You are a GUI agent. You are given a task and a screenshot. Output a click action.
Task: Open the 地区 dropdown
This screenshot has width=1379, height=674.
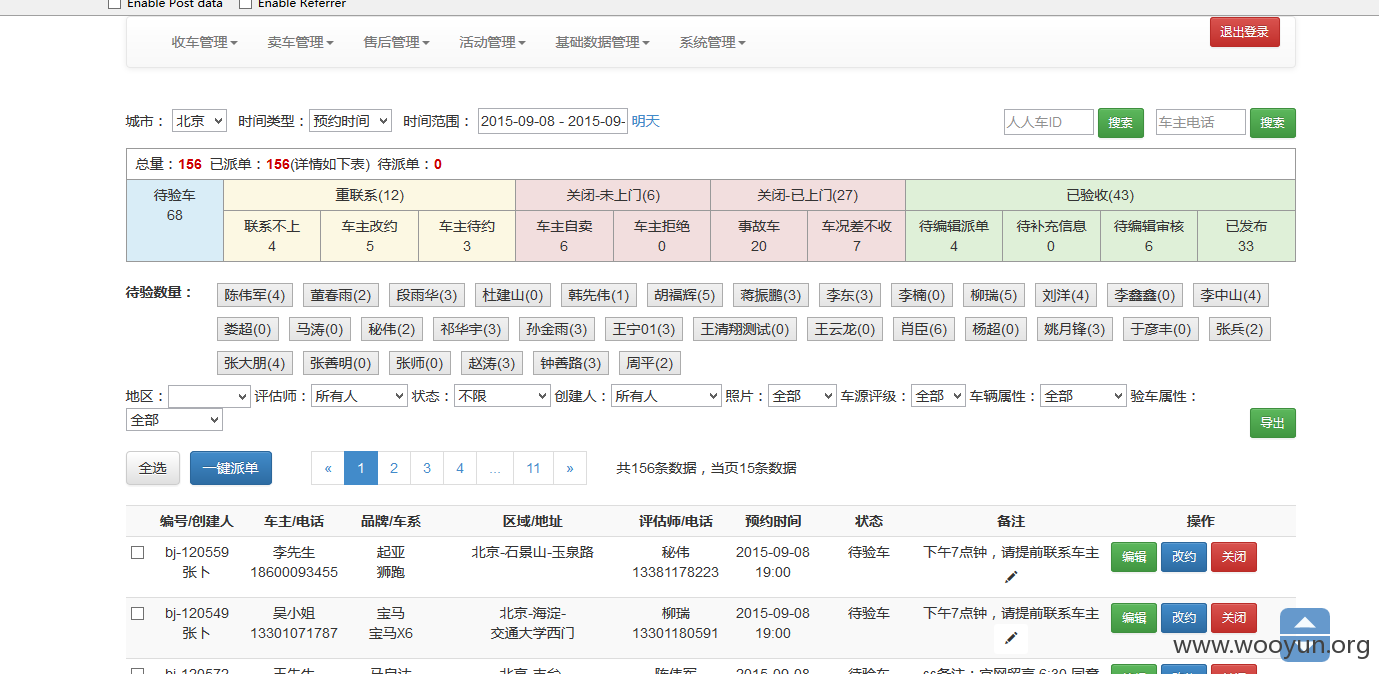pyautogui.click(x=209, y=396)
